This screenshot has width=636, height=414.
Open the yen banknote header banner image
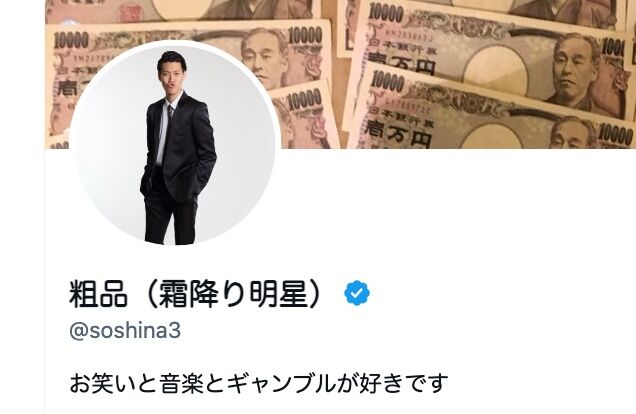tap(340, 74)
